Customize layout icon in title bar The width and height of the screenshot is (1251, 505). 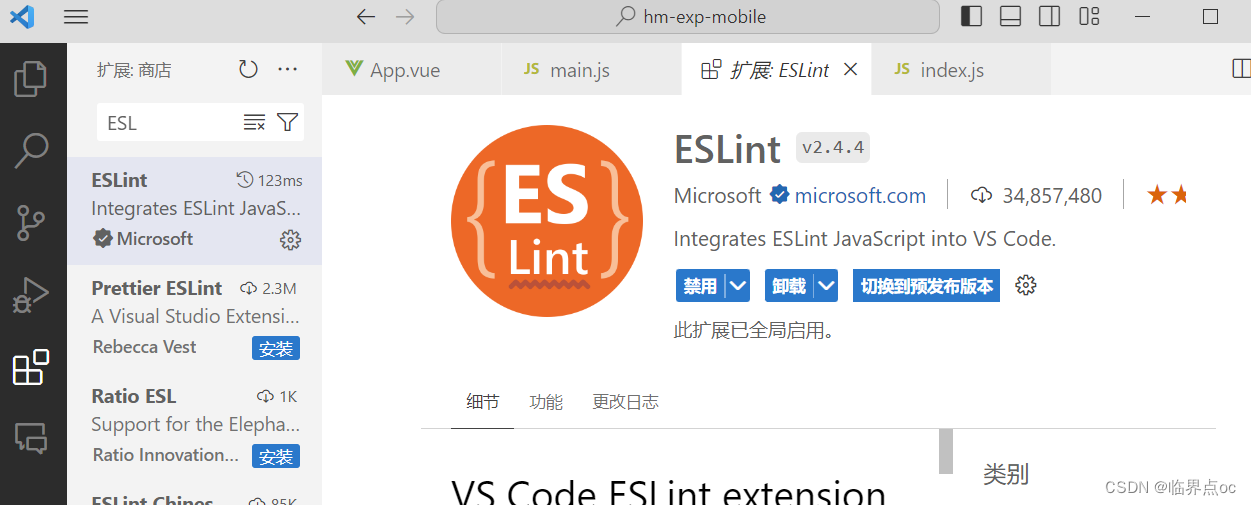tap(1089, 17)
